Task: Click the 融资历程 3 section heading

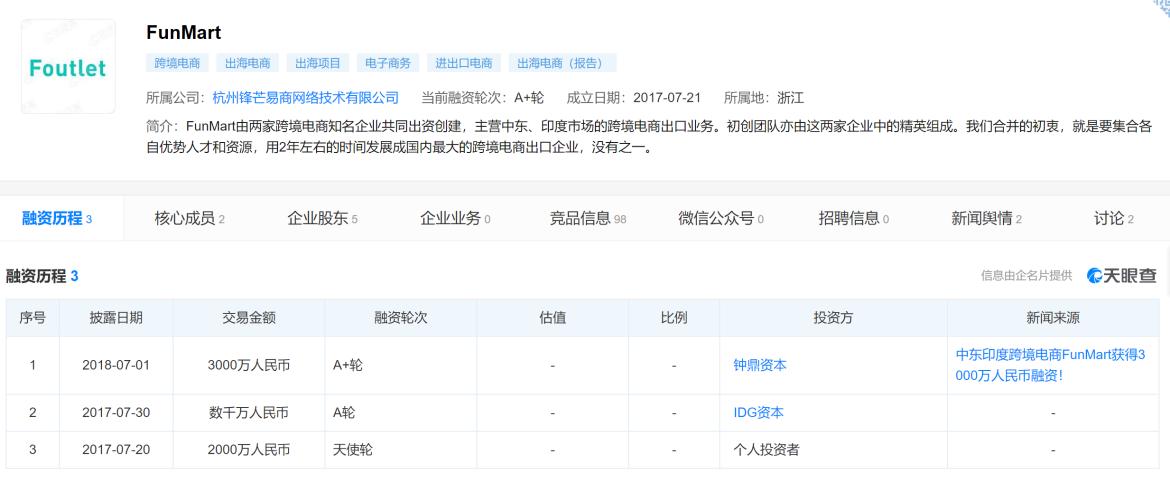Action: click(42, 276)
